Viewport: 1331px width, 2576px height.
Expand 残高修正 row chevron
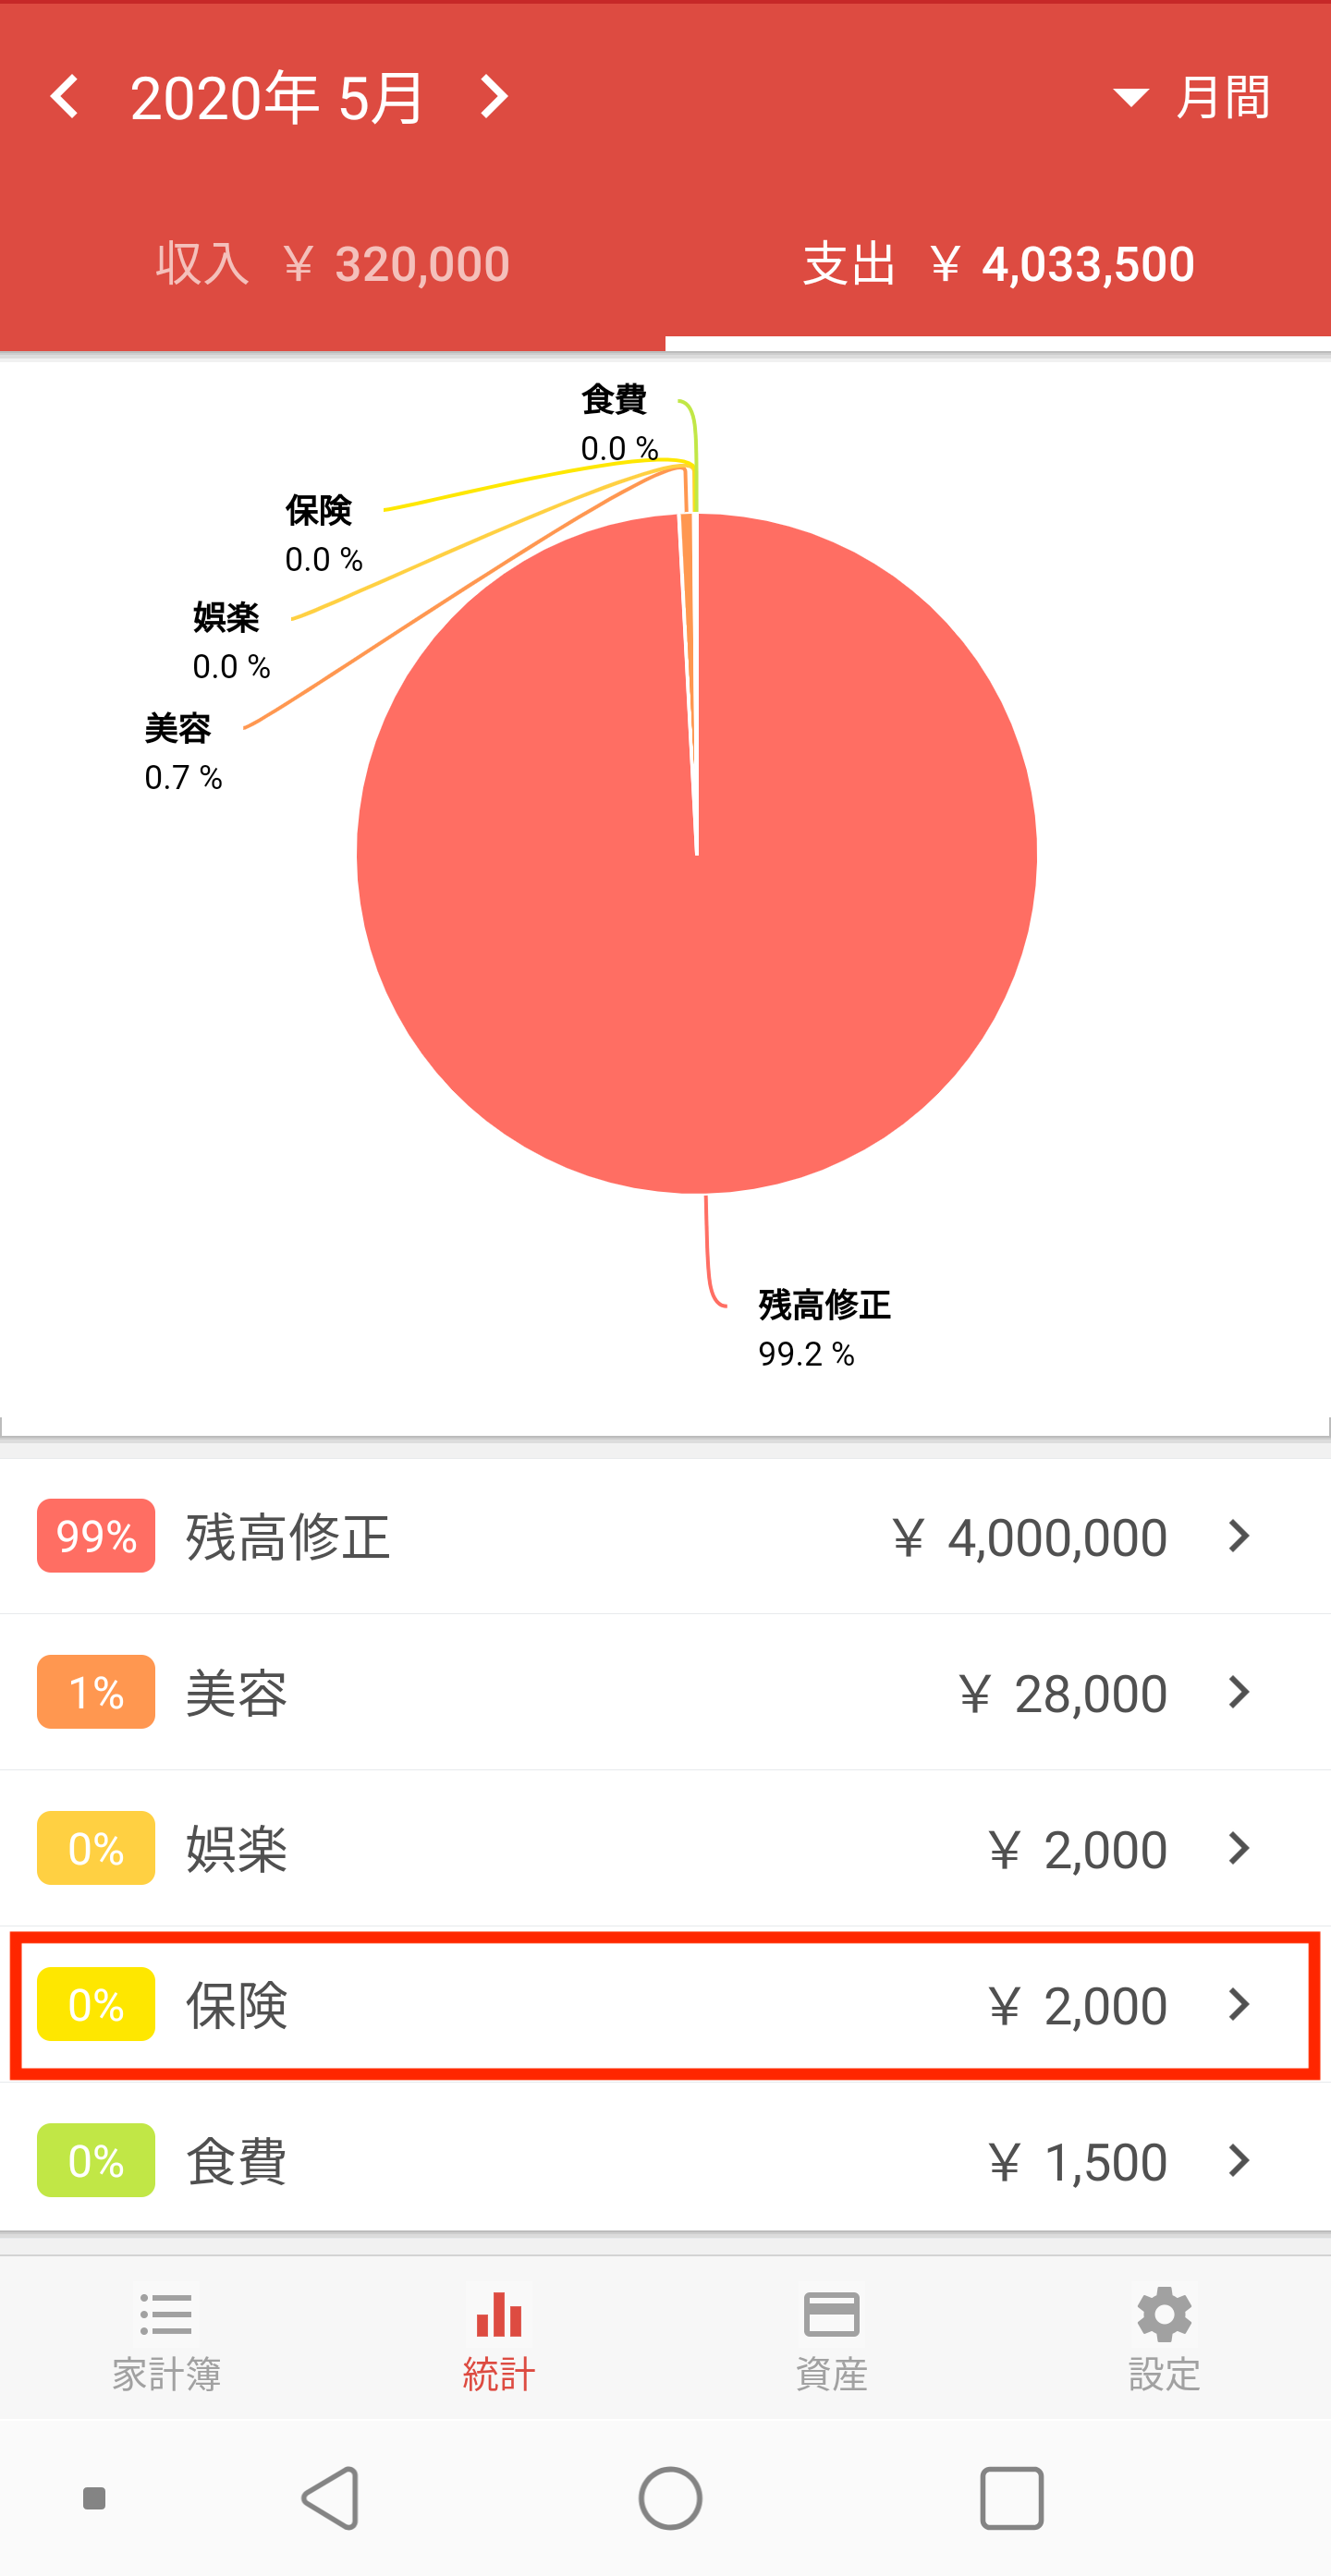click(x=1239, y=1536)
